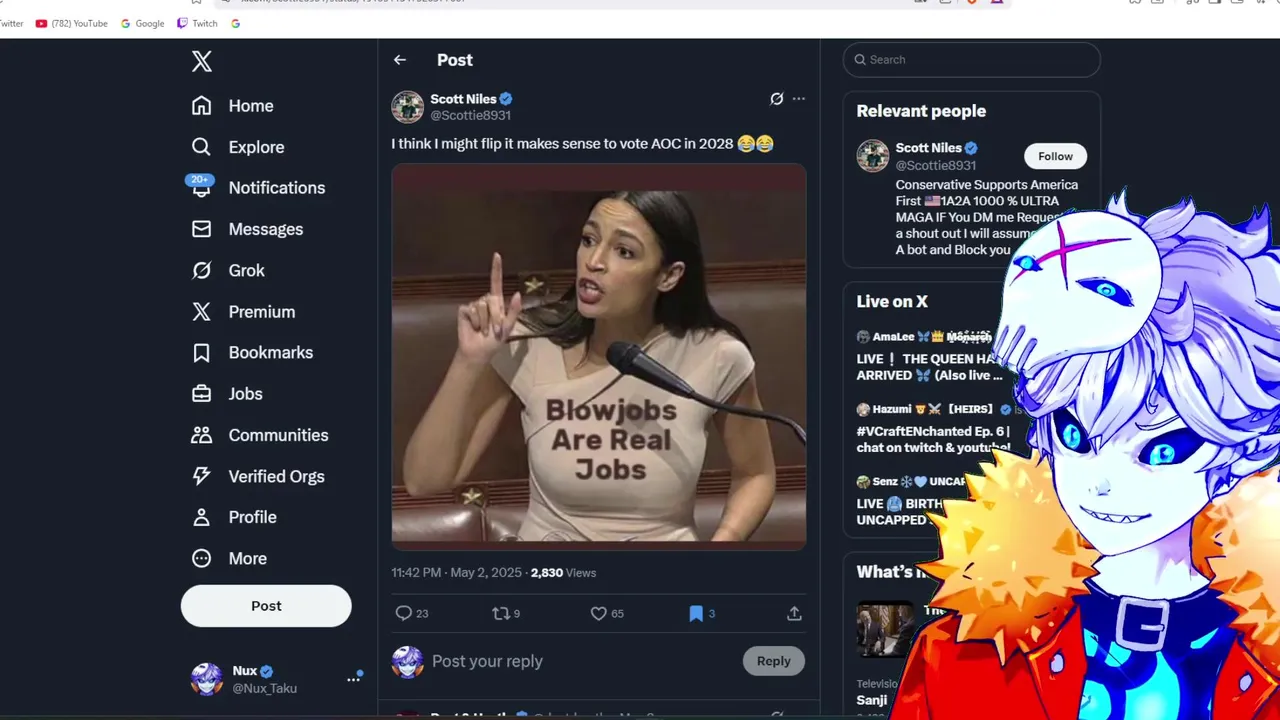The height and width of the screenshot is (720, 1280).
Task: Click the grey Reply button
Action: point(773,661)
